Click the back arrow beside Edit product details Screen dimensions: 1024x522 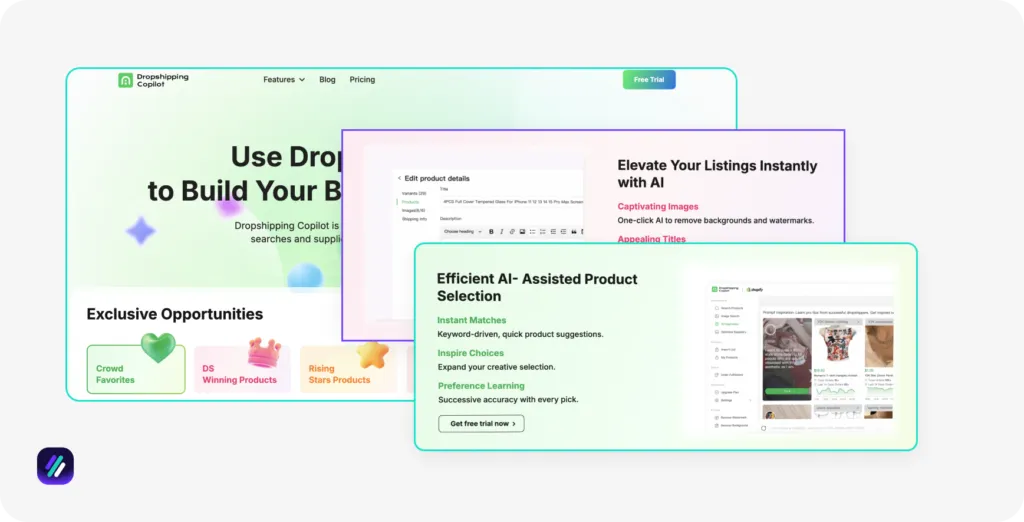[399, 178]
